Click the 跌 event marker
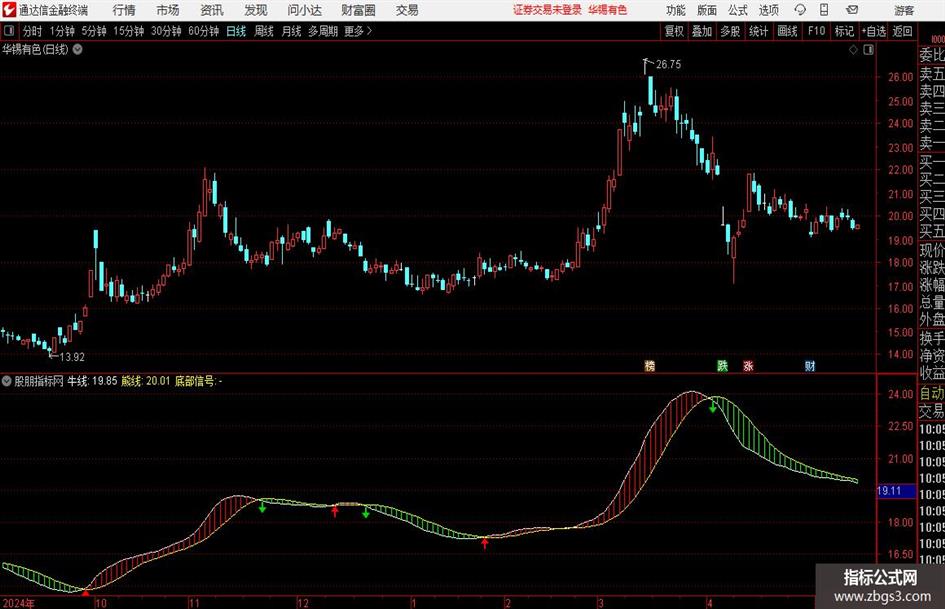 point(722,366)
